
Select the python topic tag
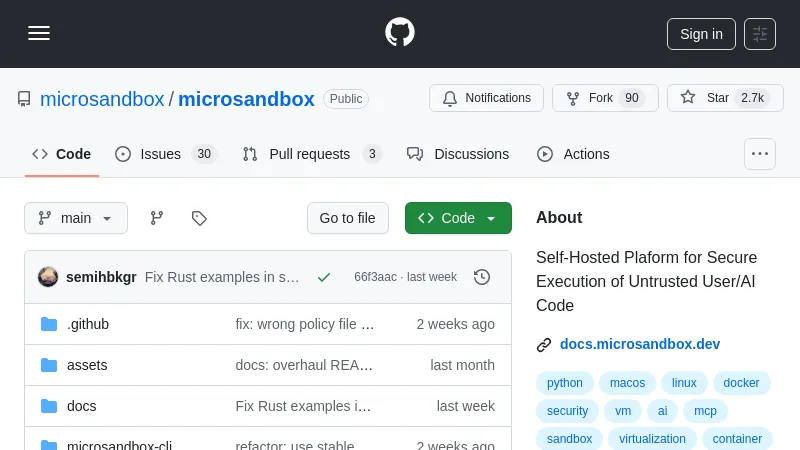point(564,383)
